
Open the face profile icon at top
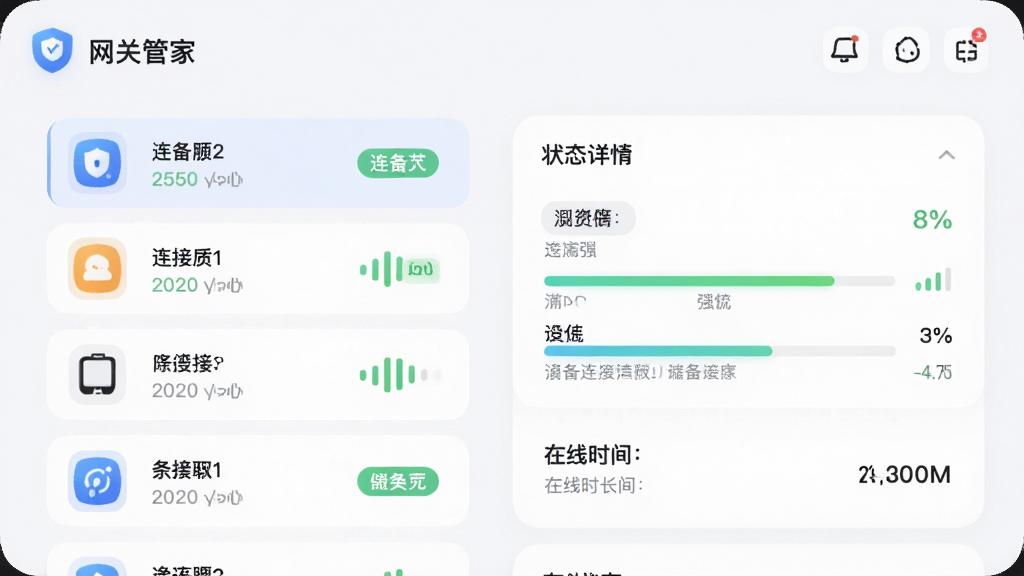coord(906,50)
